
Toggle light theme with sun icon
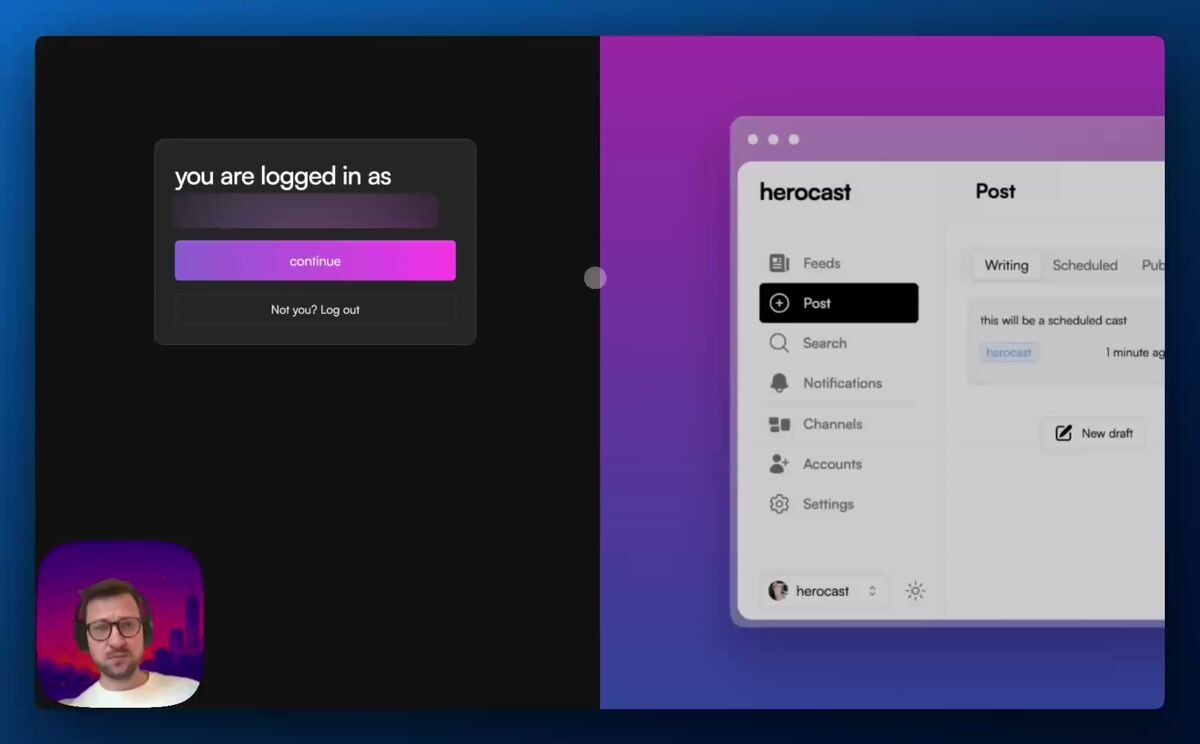[x=915, y=591]
